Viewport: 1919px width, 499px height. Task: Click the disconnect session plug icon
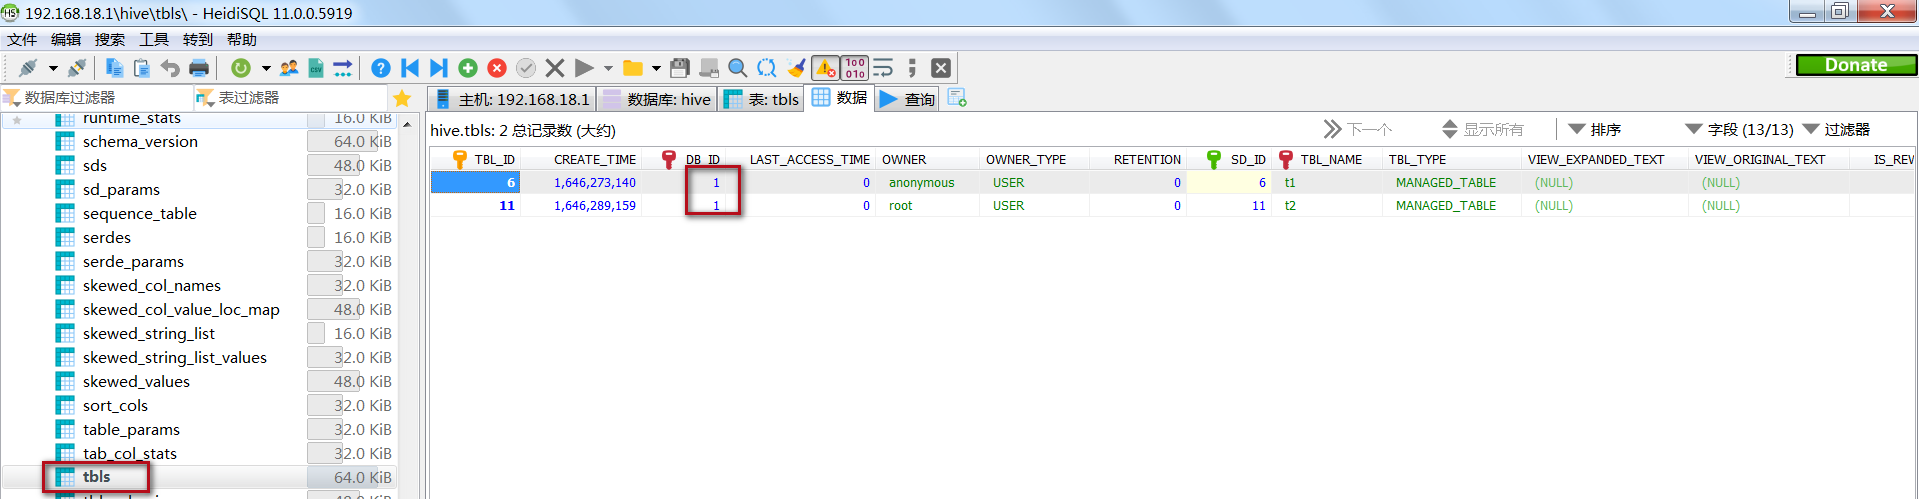point(77,68)
